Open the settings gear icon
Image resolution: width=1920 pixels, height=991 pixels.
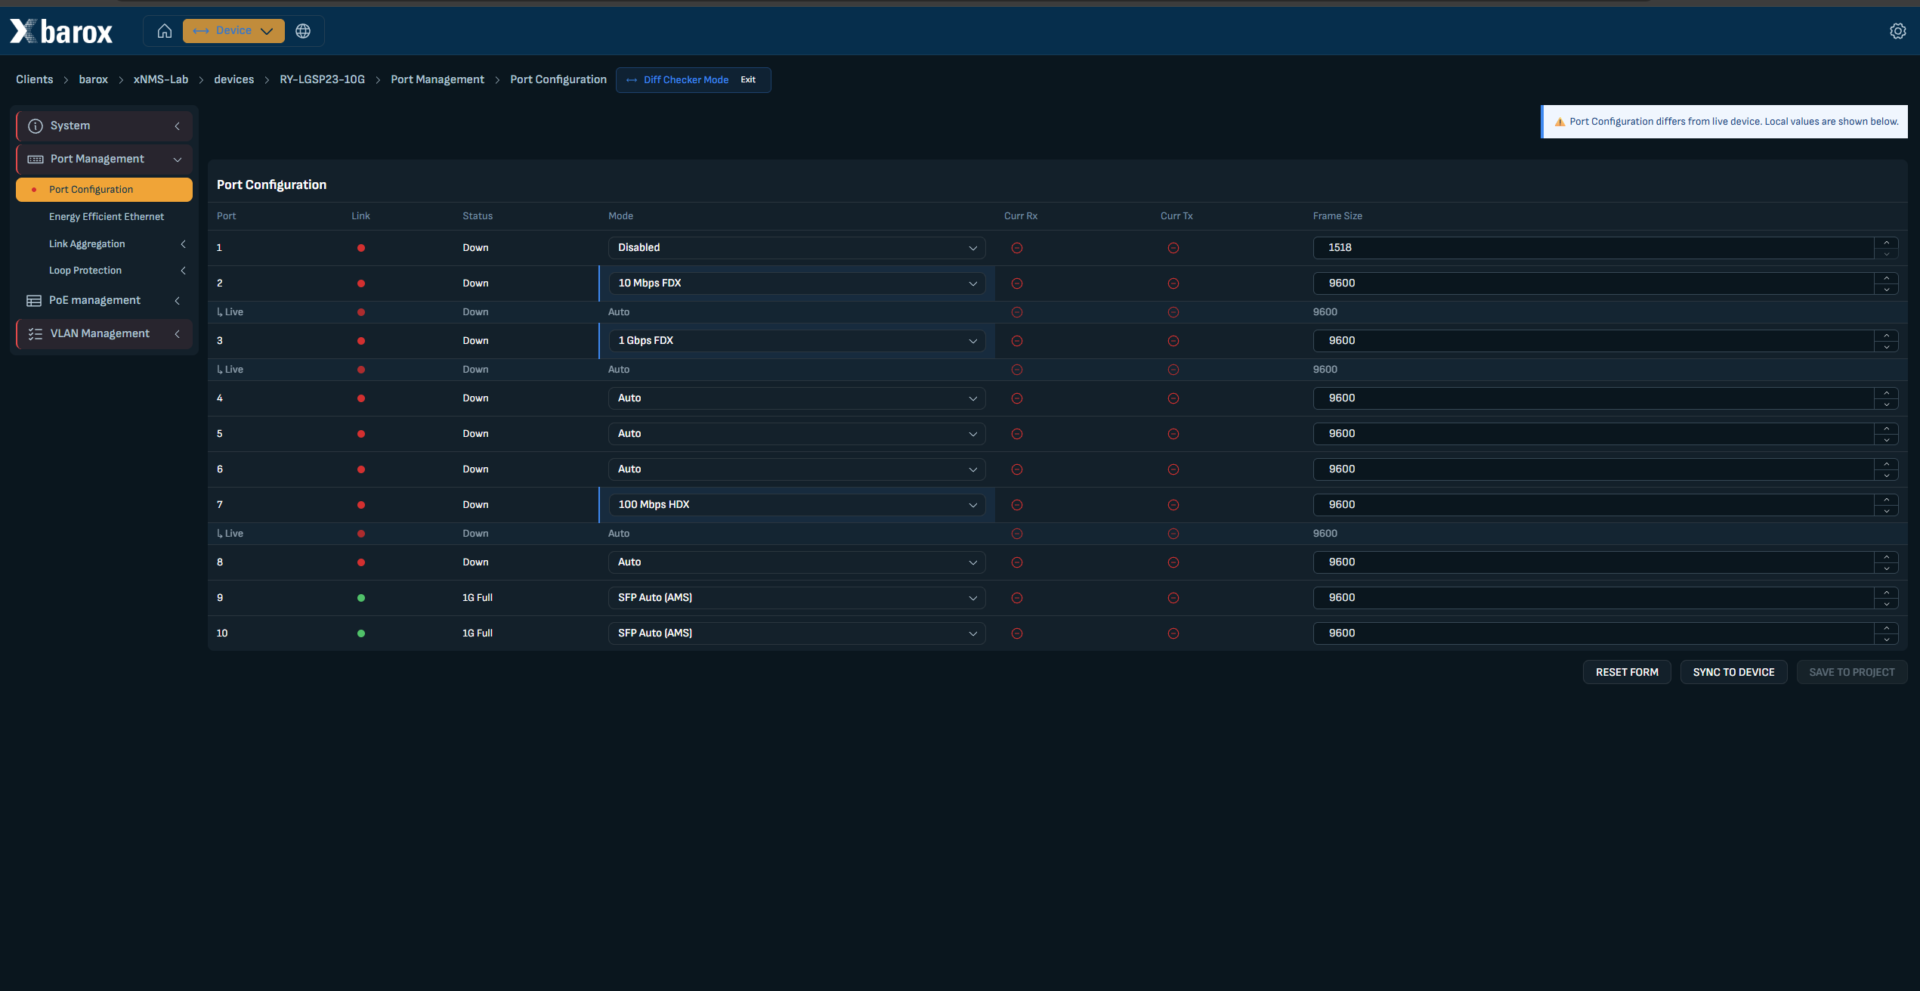[1897, 31]
